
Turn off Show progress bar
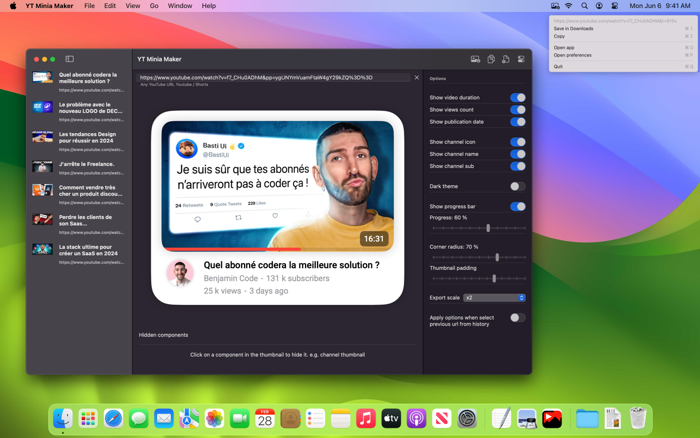518,206
